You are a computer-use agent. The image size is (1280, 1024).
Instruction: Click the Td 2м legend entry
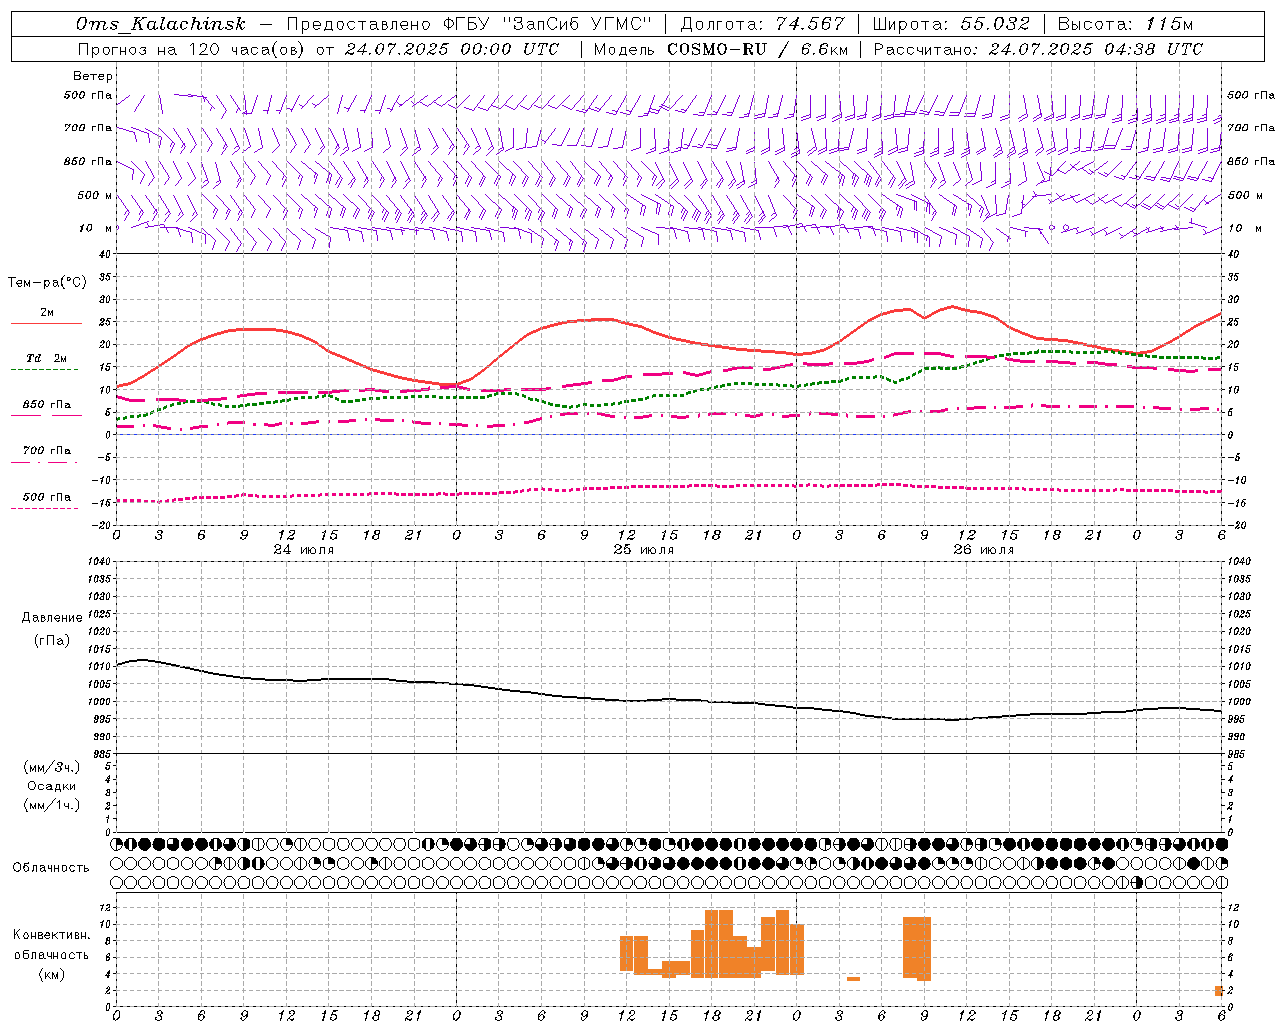coord(46,358)
